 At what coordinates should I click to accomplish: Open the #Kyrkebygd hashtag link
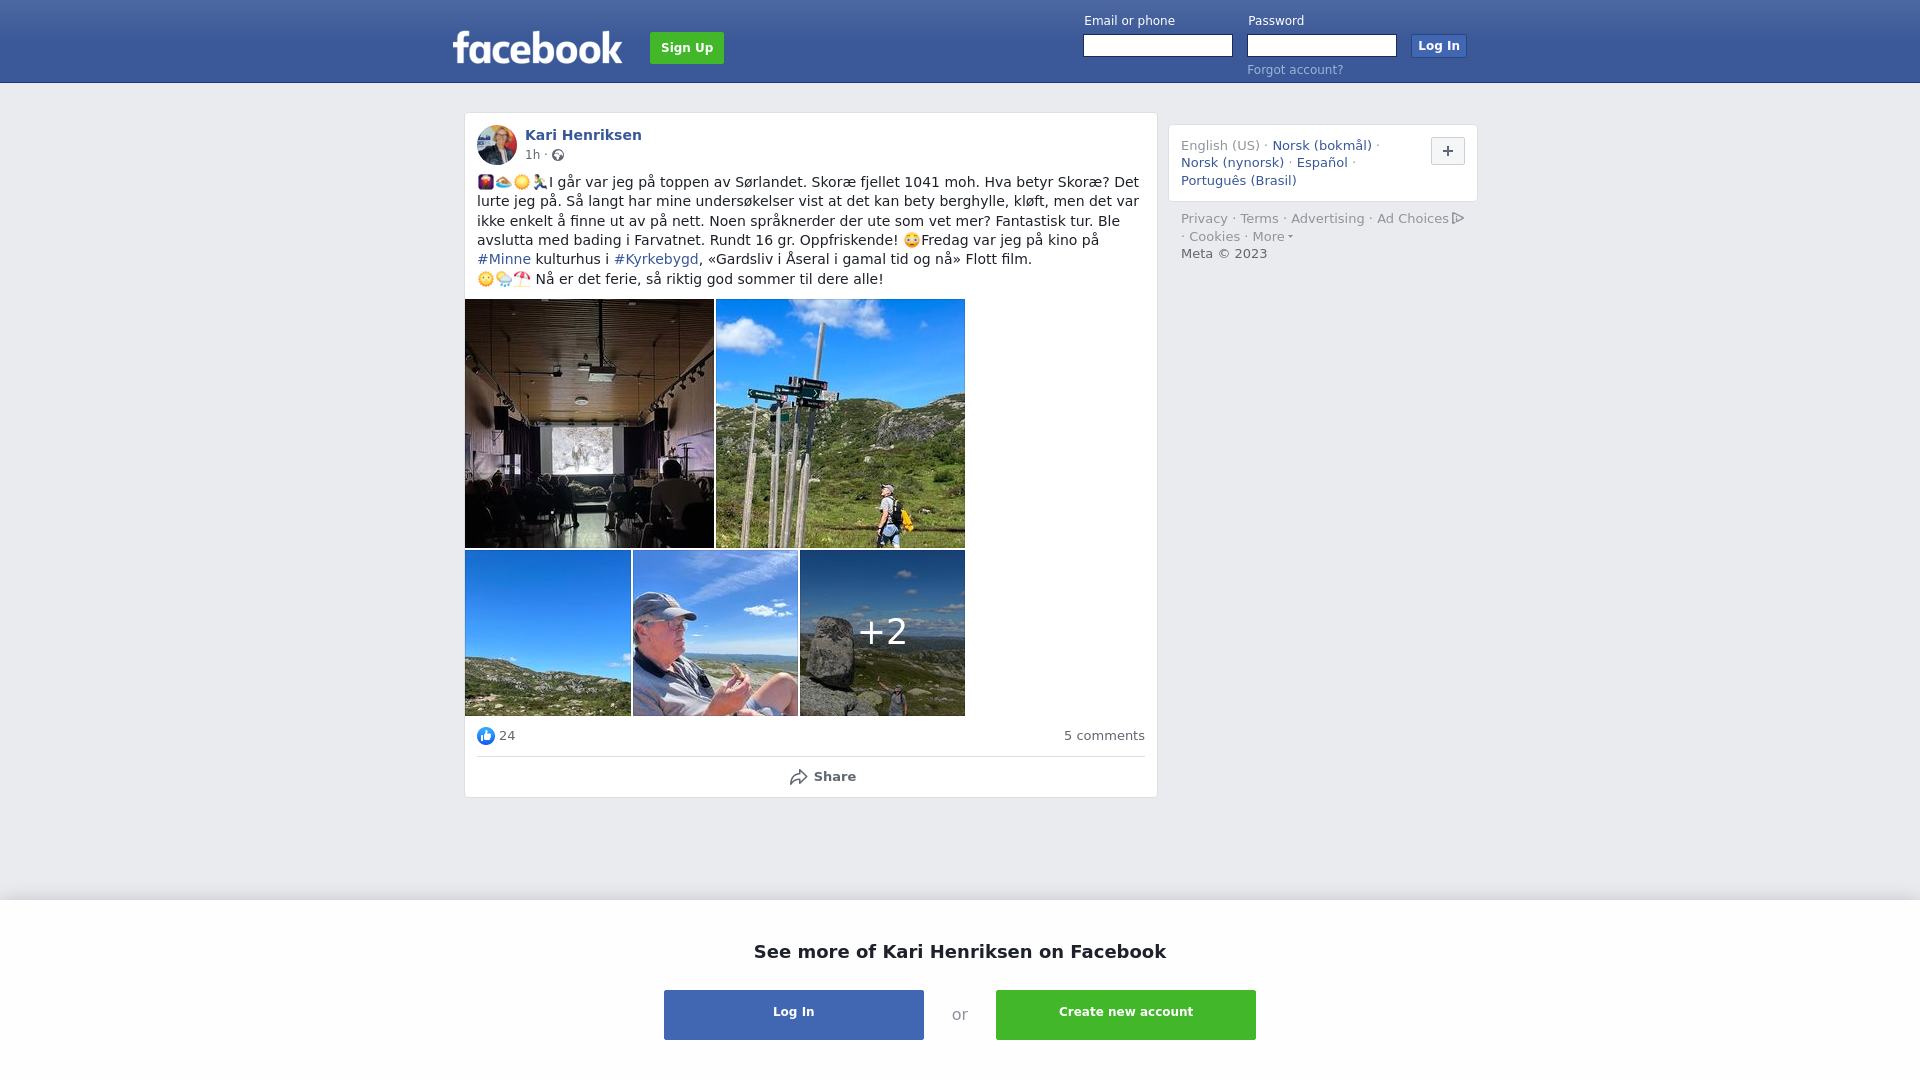[656, 259]
